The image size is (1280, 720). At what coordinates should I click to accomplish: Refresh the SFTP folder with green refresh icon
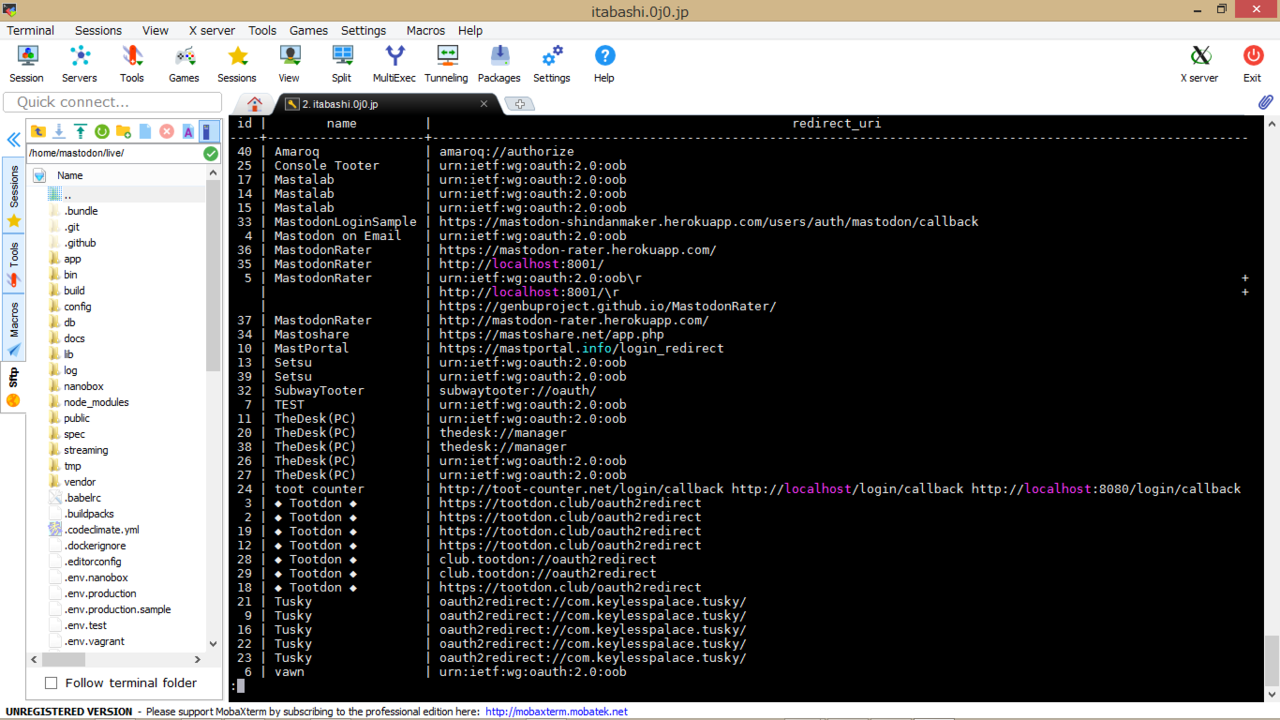(x=102, y=132)
